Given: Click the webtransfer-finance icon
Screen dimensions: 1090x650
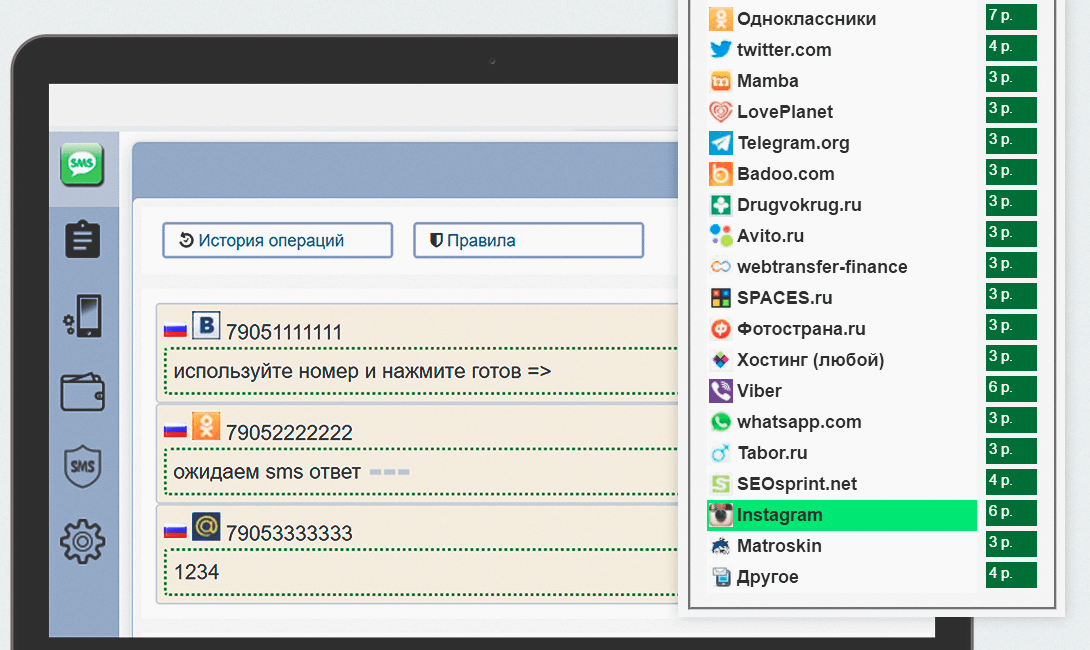Looking at the screenshot, I should pyautogui.click(x=721, y=266).
